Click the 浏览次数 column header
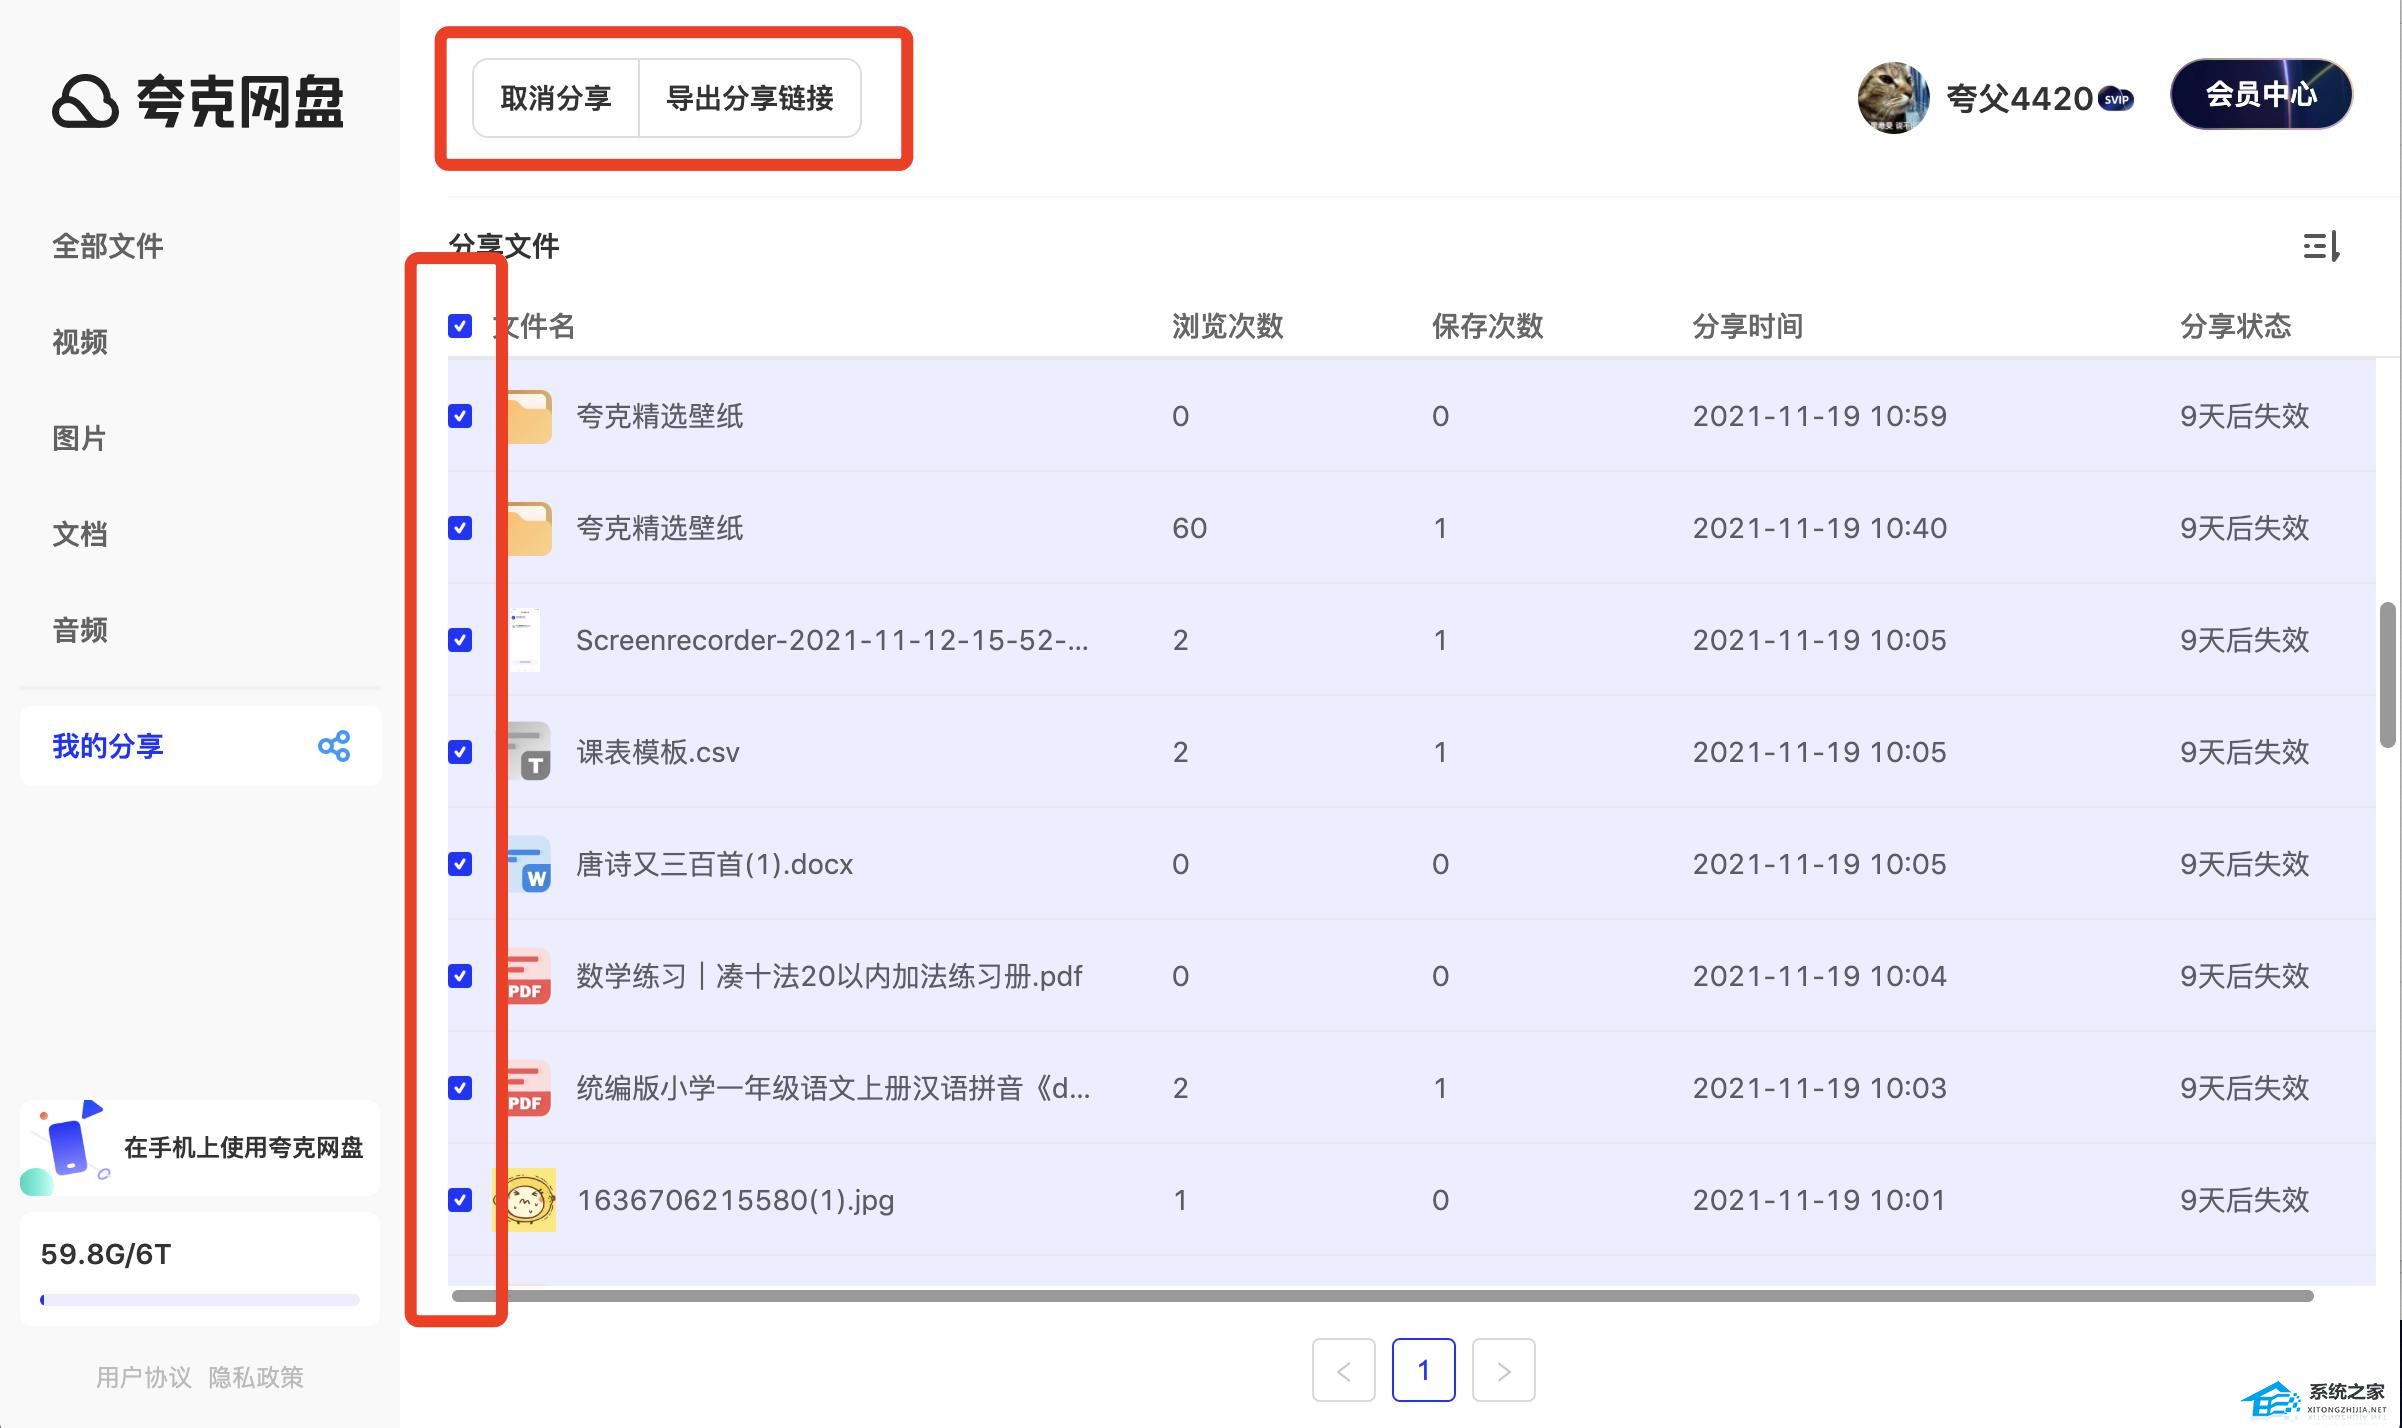The height and width of the screenshot is (1428, 2402). coord(1228,326)
